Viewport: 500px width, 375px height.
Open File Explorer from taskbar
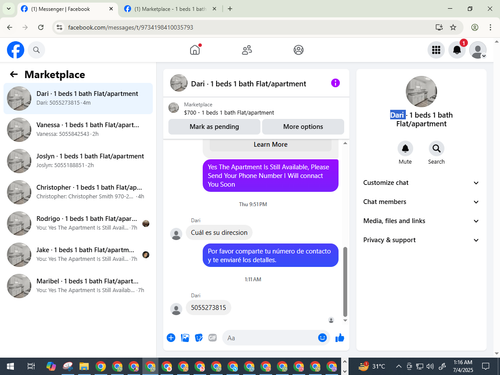84,367
